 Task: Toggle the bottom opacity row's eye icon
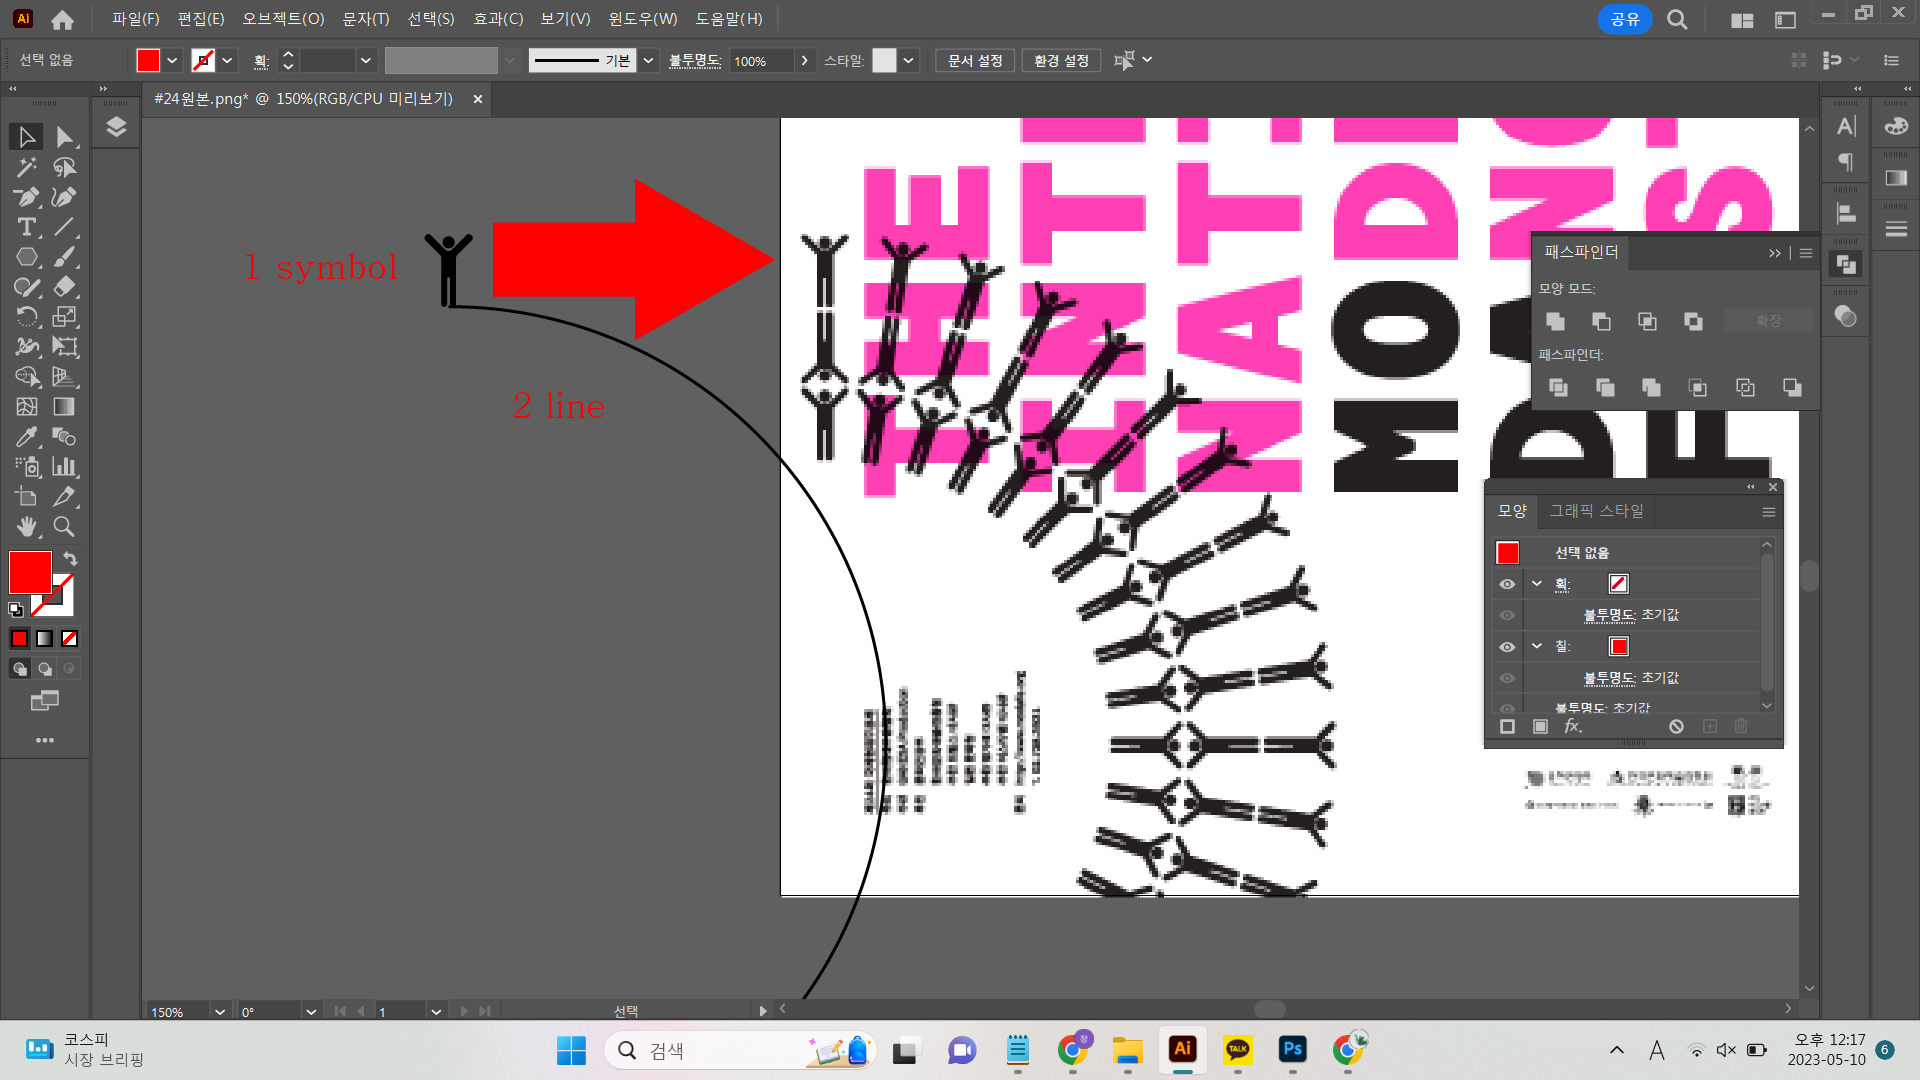(1507, 707)
